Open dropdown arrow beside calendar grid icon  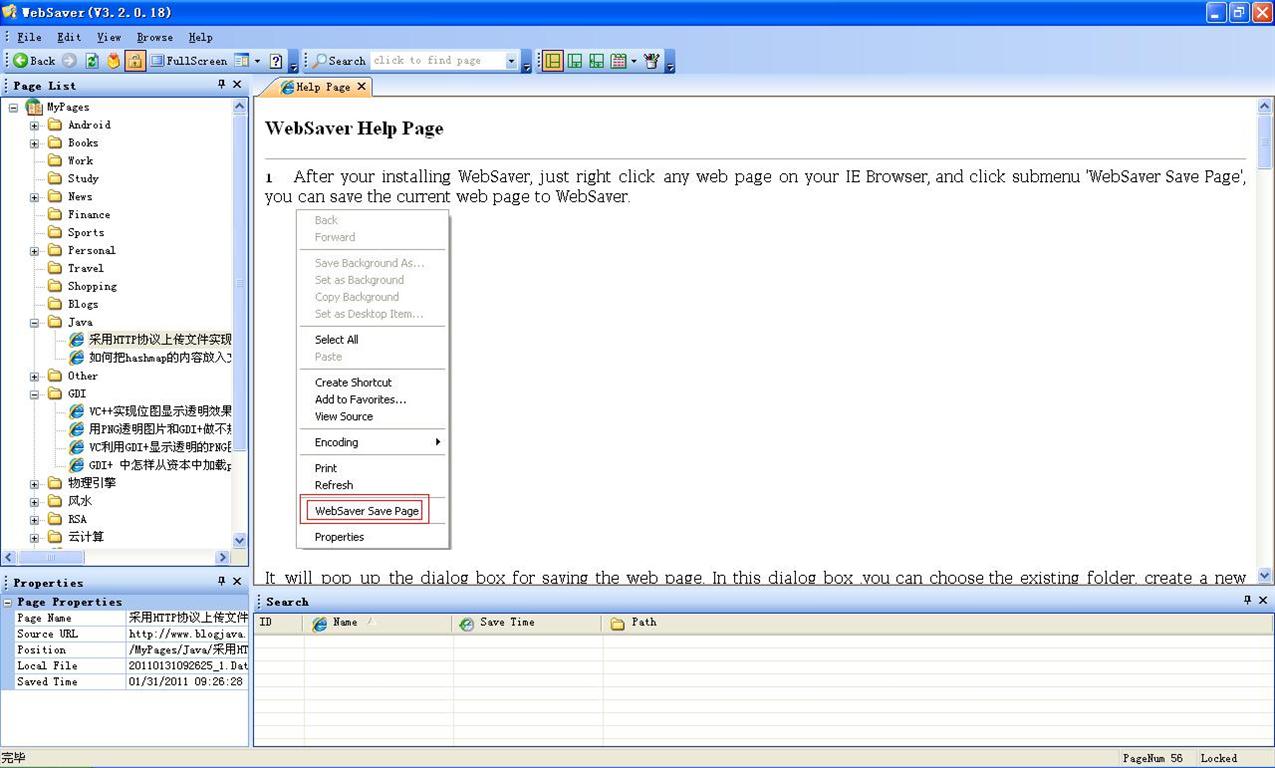coord(634,61)
